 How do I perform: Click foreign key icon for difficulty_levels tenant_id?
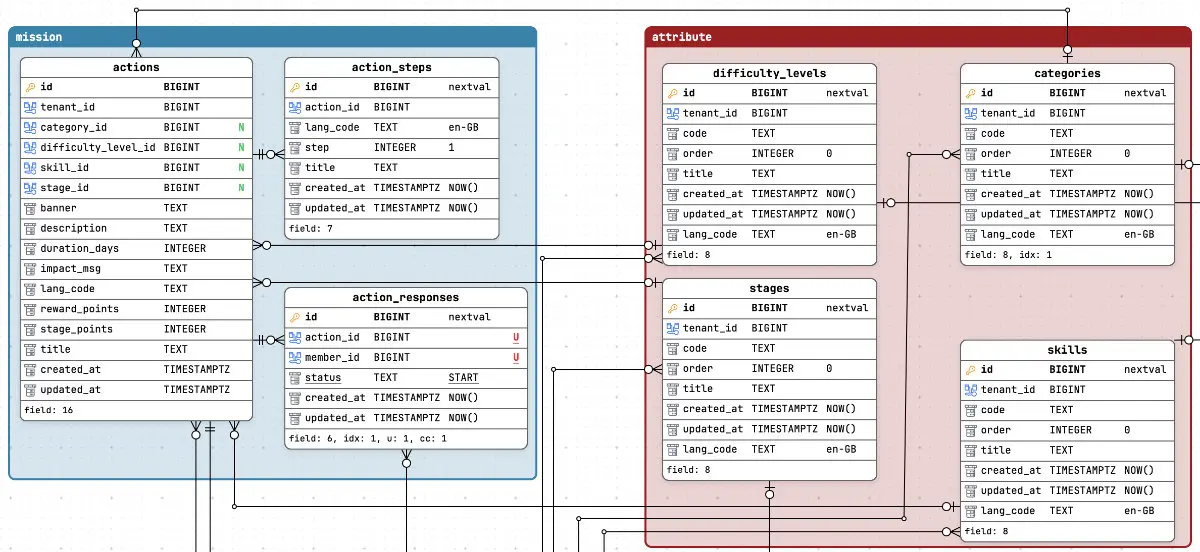click(x=672, y=113)
